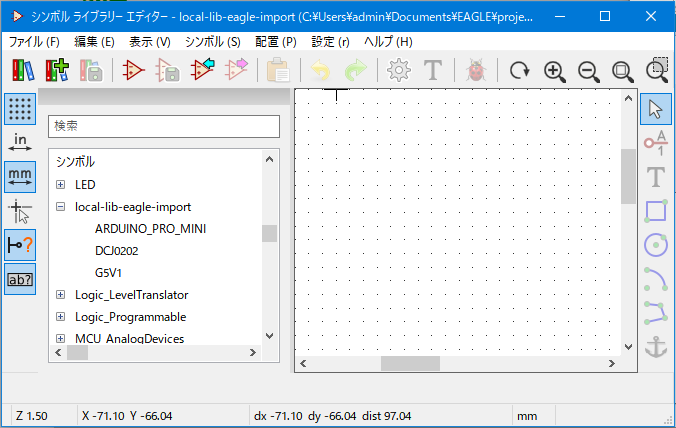This screenshot has width=676, height=428.
Task: Open 配置 (P) menu
Action: click(x=275, y=42)
